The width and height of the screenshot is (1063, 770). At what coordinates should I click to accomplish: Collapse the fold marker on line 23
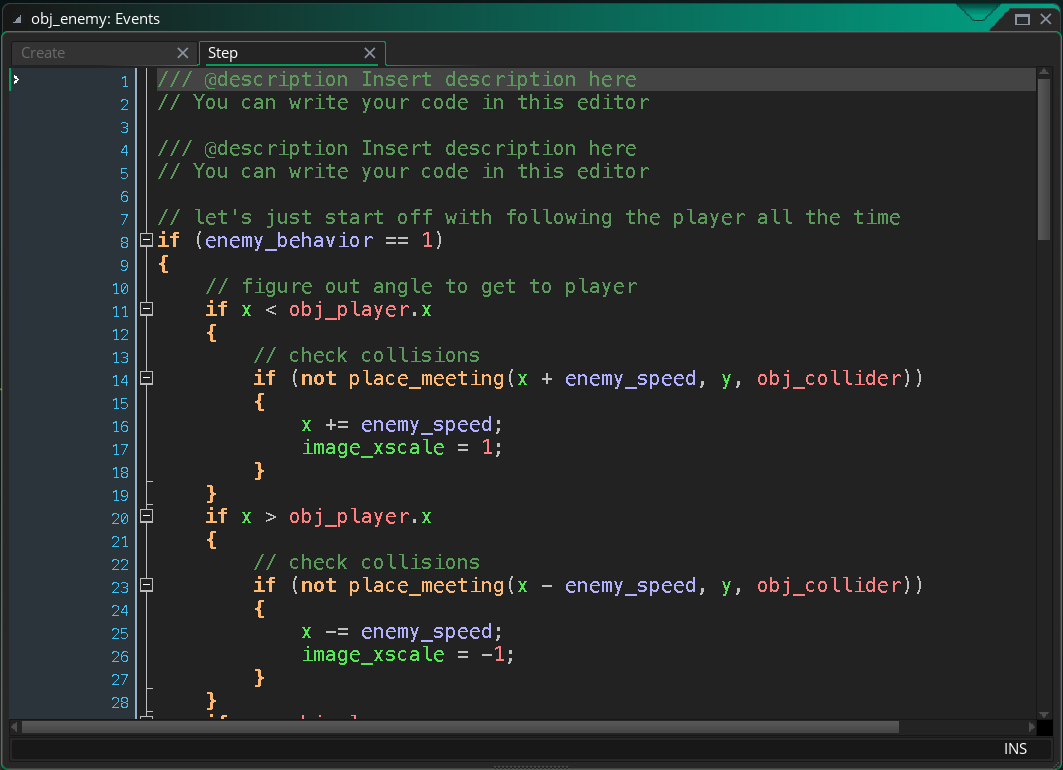146,585
